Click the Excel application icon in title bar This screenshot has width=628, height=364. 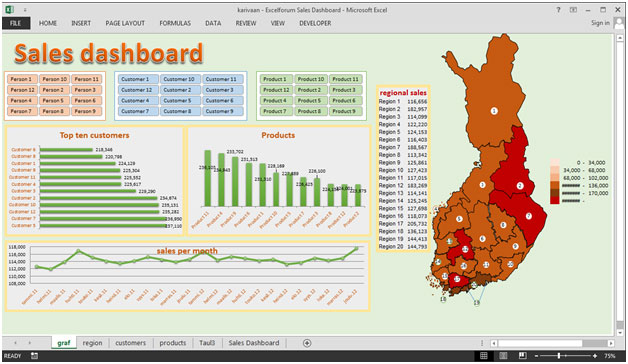[9, 10]
